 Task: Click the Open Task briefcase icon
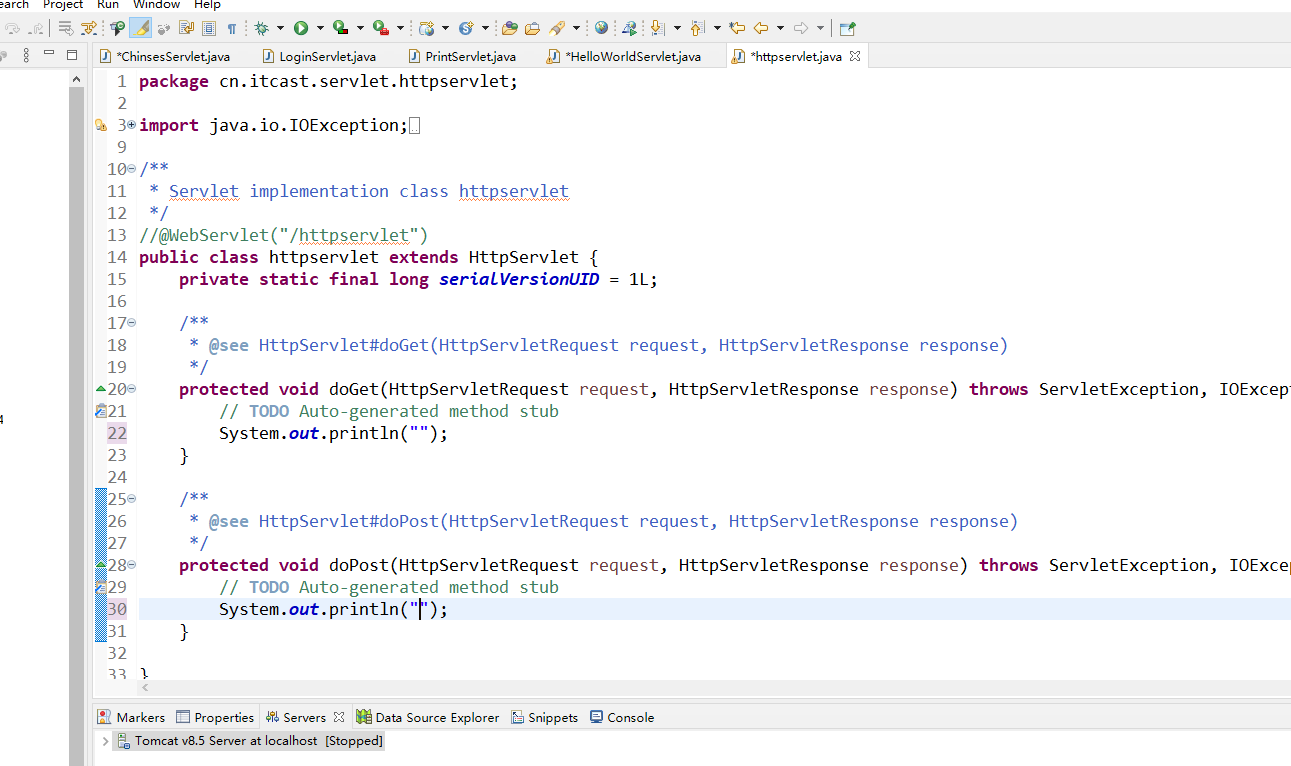[x=532, y=28]
